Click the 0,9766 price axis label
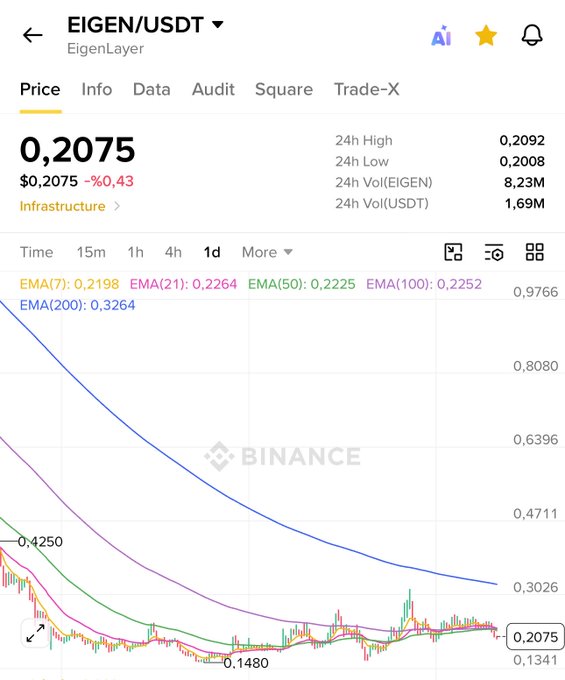Screen dimensions: 565x680 (x=536, y=292)
